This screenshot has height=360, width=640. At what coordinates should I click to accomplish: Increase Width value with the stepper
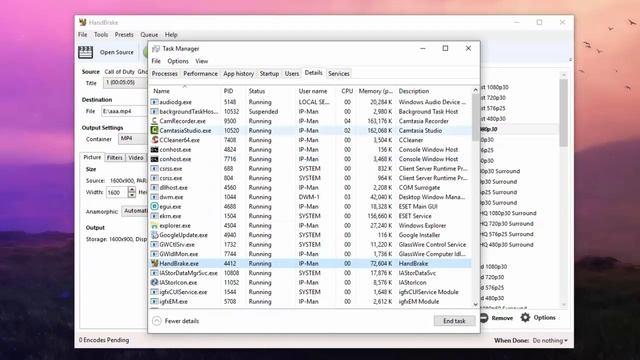[x=131, y=189]
